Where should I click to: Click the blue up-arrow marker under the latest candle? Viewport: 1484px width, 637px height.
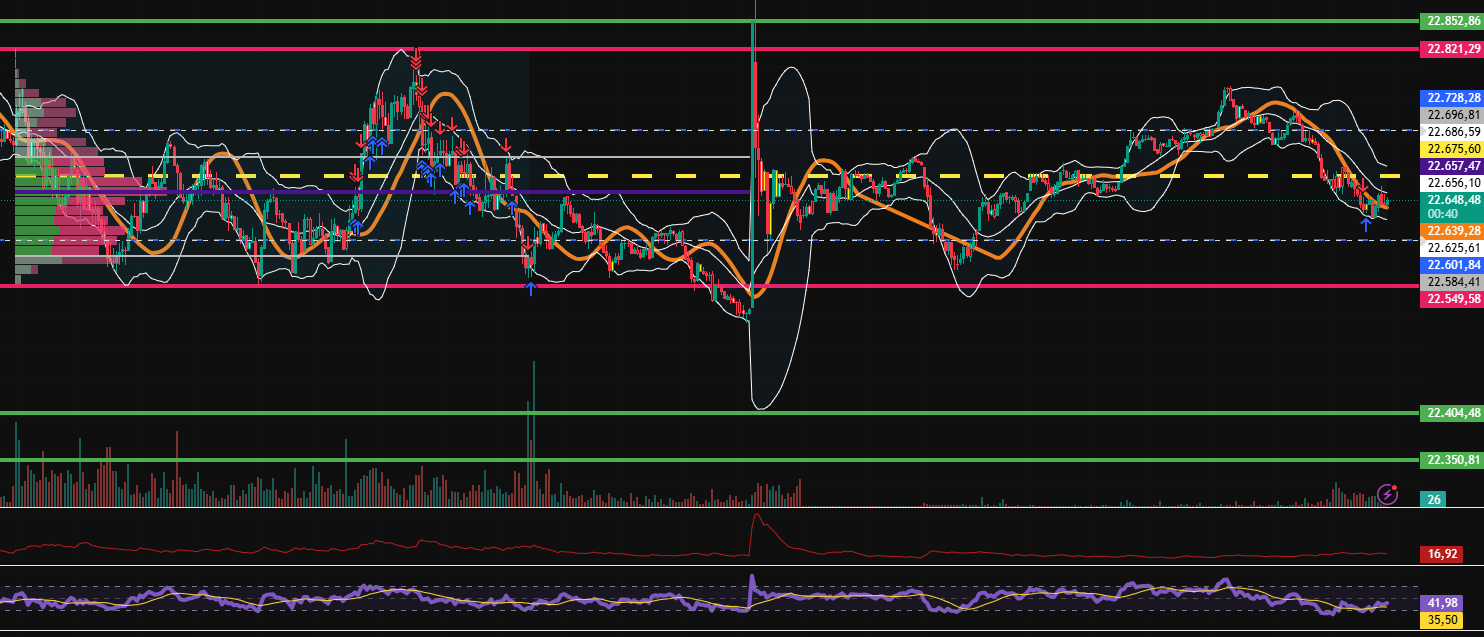pyautogui.click(x=1366, y=225)
